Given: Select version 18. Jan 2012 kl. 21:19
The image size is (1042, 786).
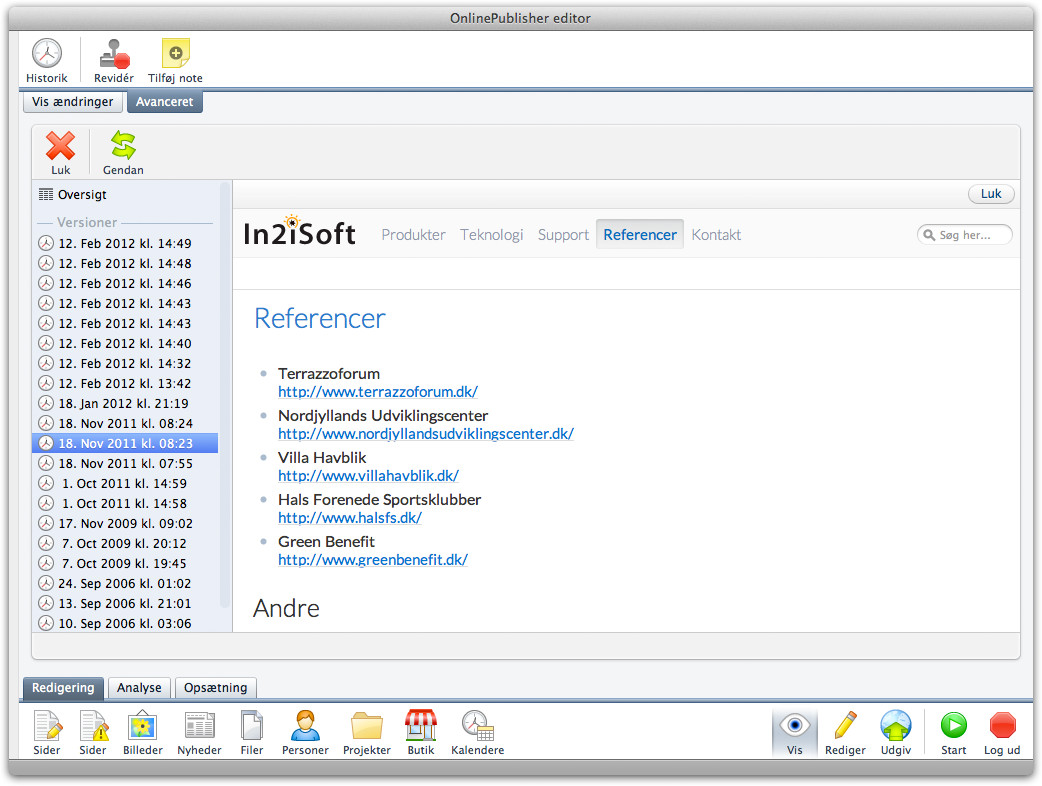Looking at the screenshot, I should [124, 403].
